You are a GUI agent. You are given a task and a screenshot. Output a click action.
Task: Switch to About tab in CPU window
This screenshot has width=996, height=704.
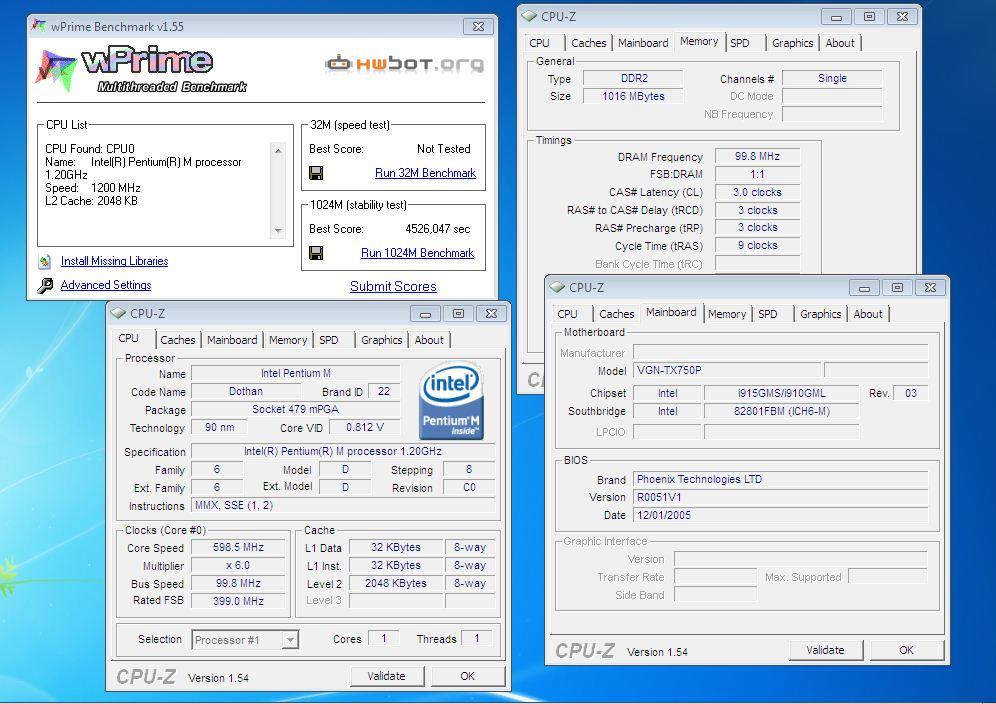coord(429,340)
